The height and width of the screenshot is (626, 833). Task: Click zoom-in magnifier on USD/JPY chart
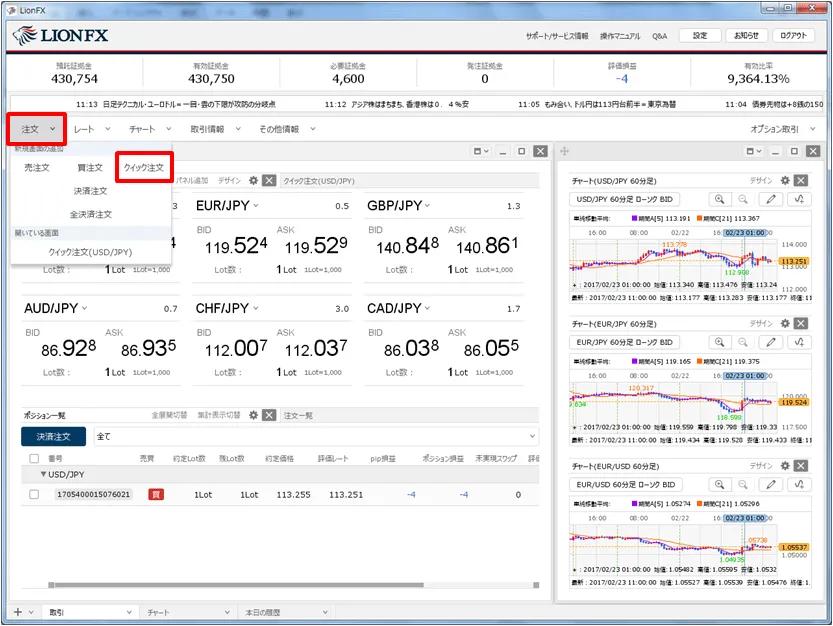point(719,199)
